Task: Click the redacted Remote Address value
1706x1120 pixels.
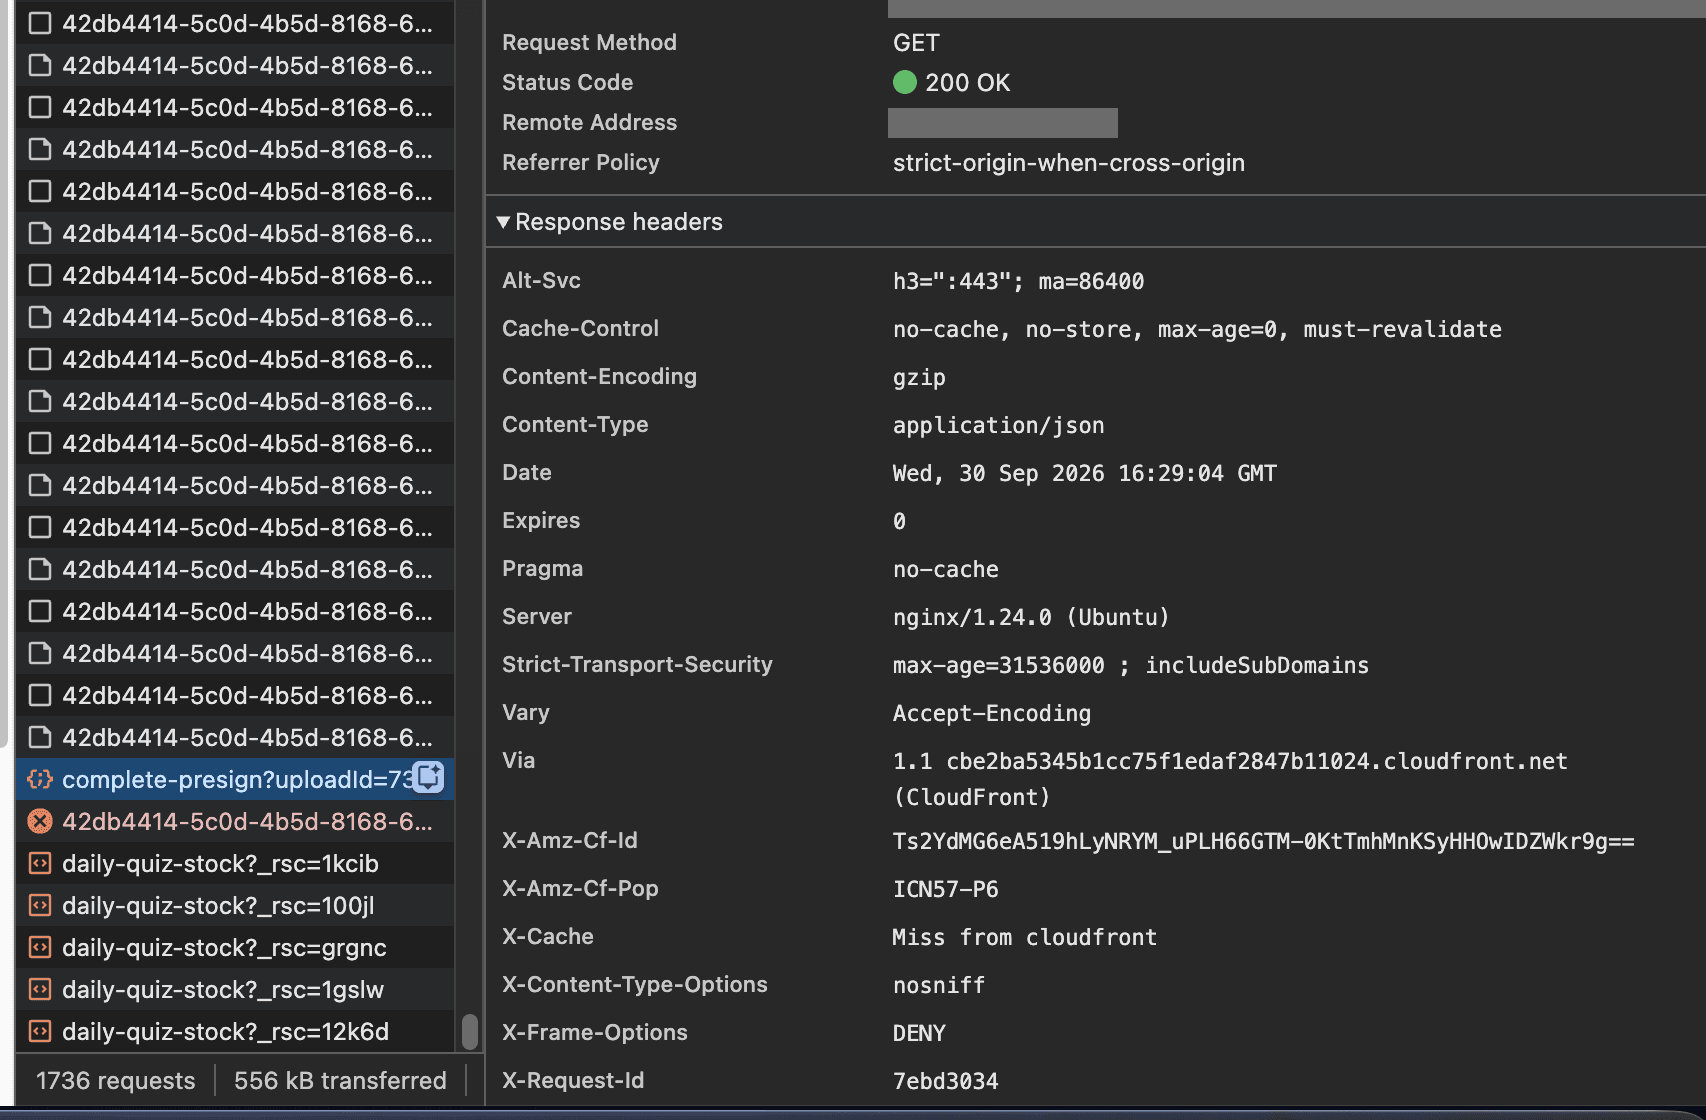Action: (x=1003, y=123)
